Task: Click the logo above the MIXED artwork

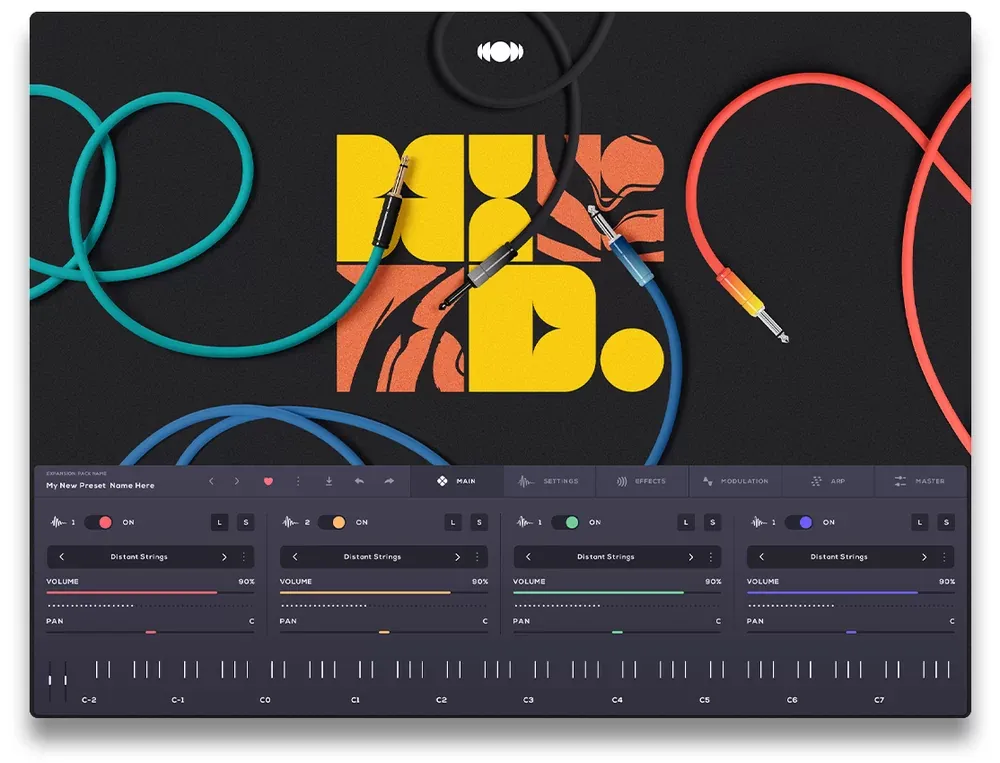Action: pos(500,52)
